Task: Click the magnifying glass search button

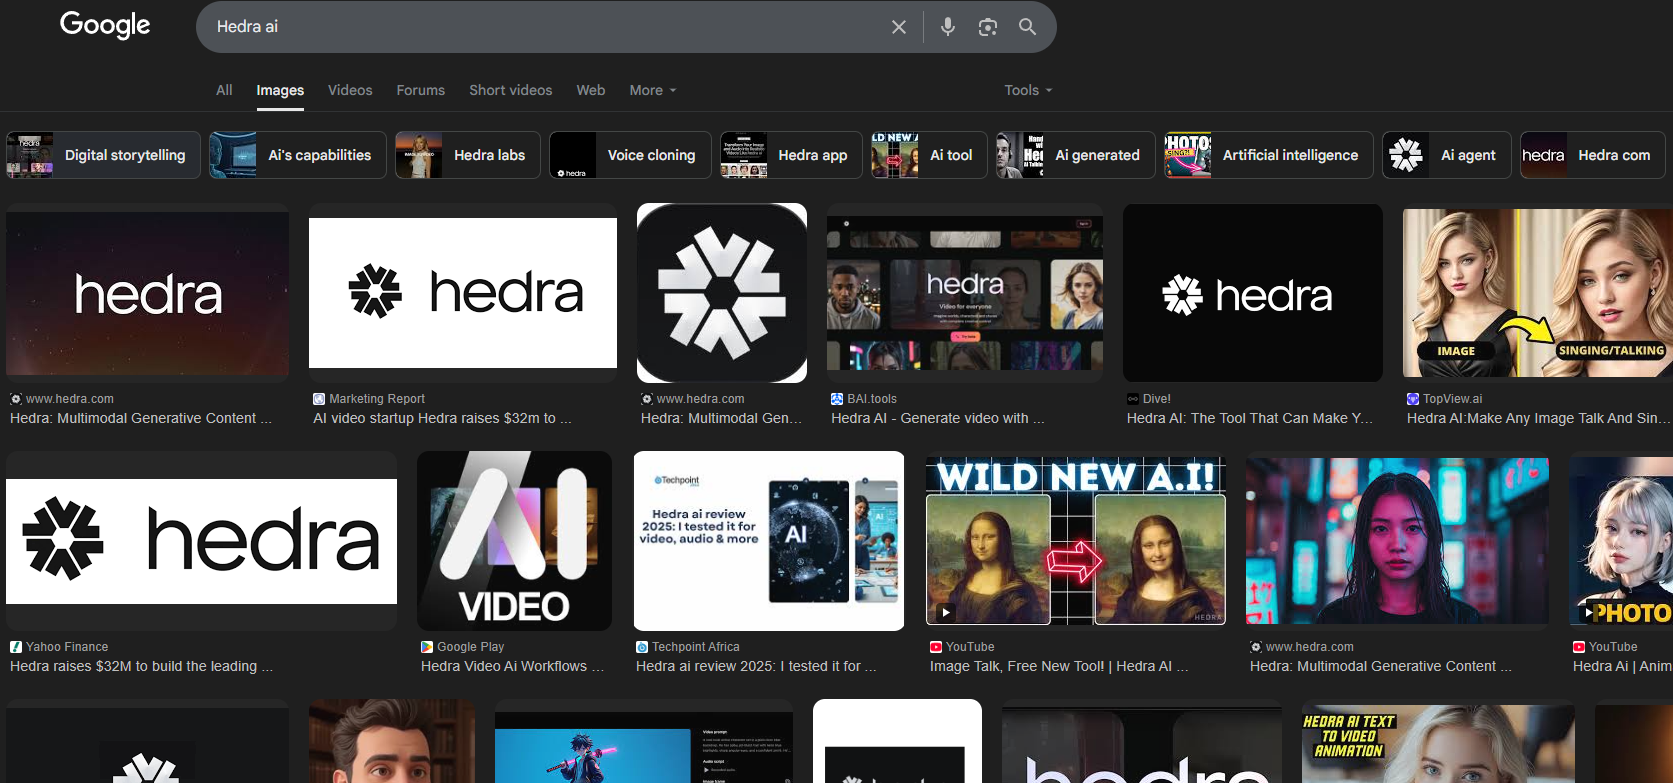Action: pyautogui.click(x=1027, y=27)
